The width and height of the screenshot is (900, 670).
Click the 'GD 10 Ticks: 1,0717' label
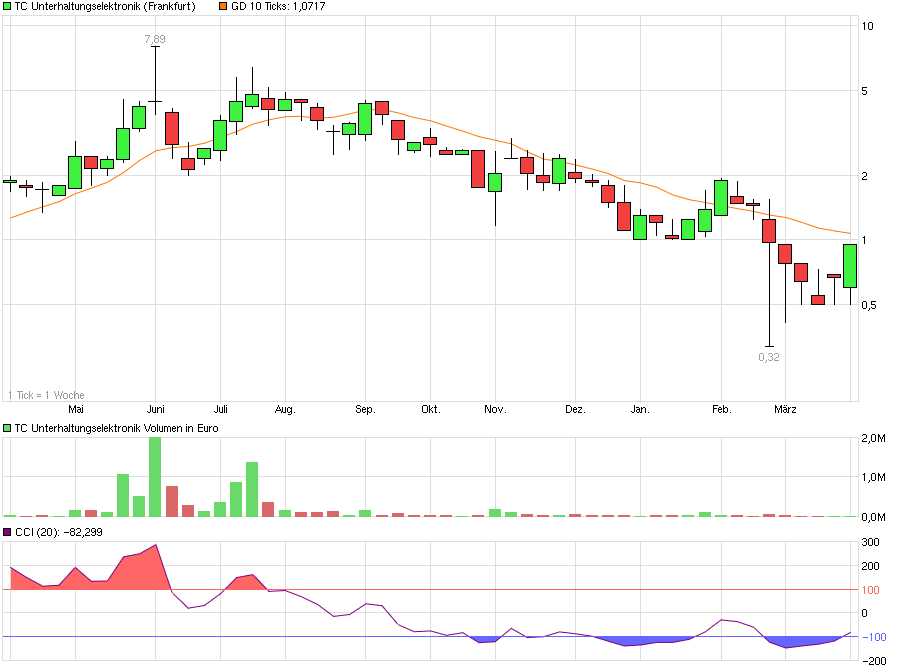278,6
